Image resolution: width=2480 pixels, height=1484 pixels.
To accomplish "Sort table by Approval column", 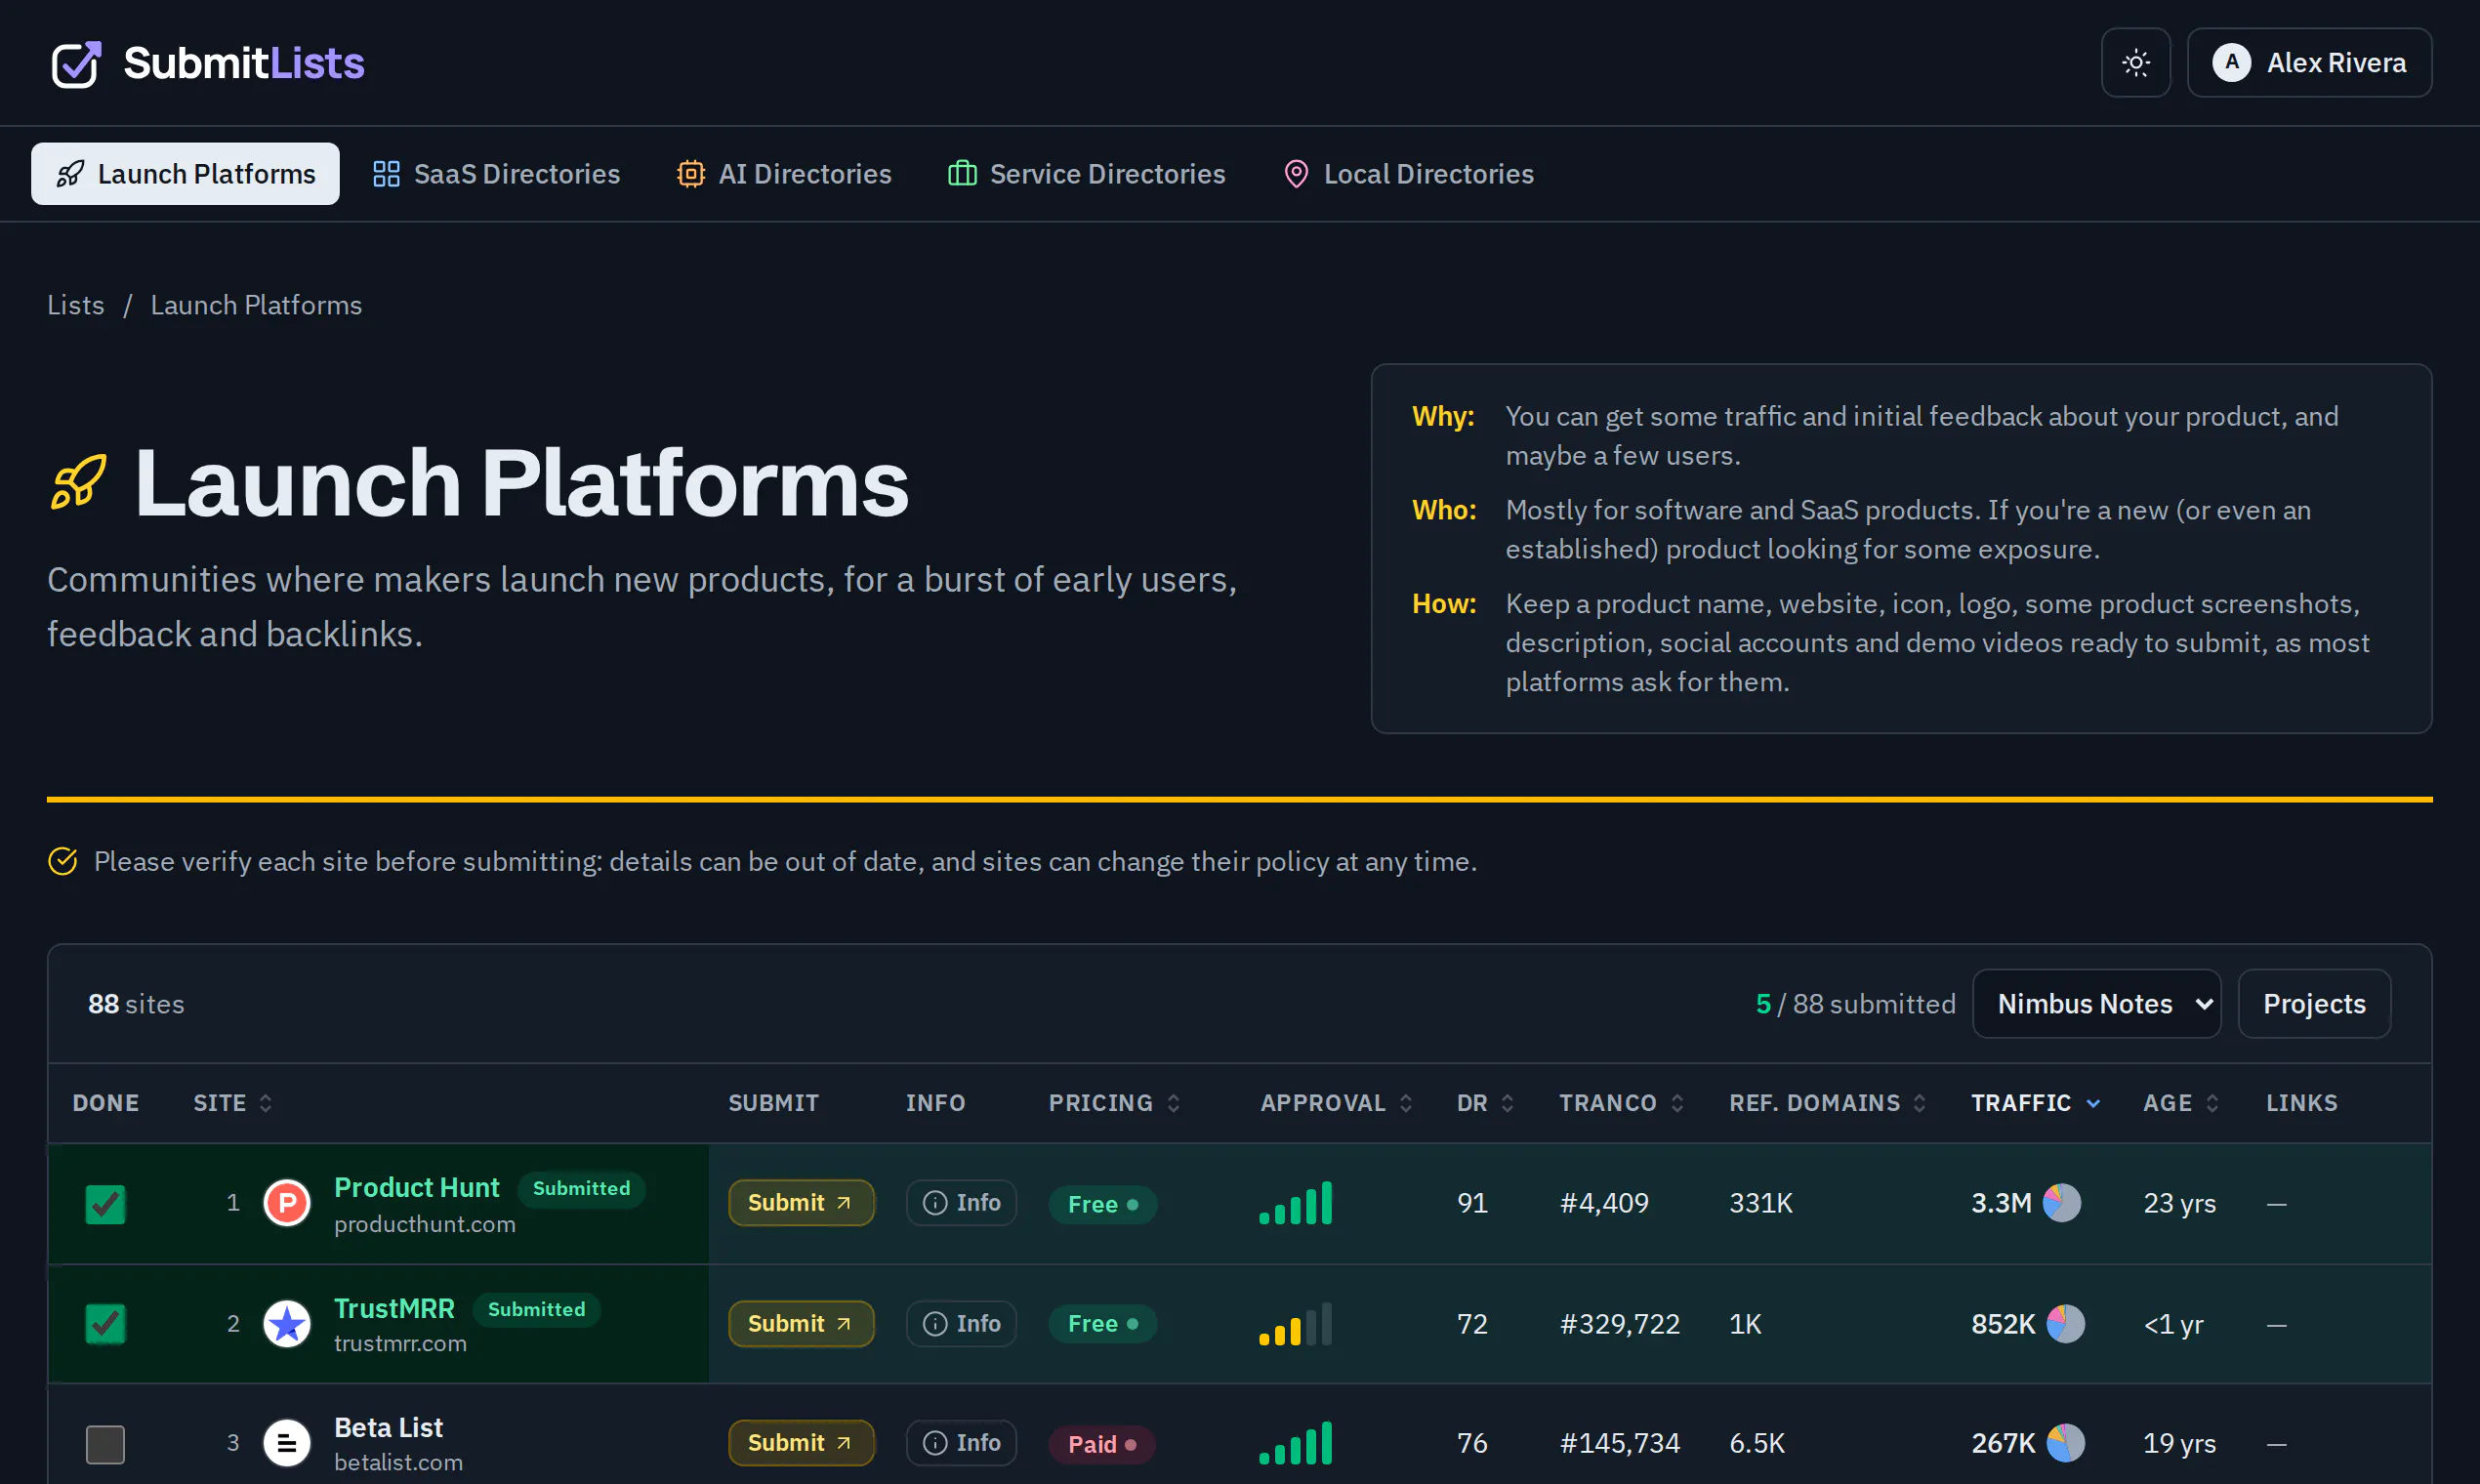I will tap(1336, 1103).
